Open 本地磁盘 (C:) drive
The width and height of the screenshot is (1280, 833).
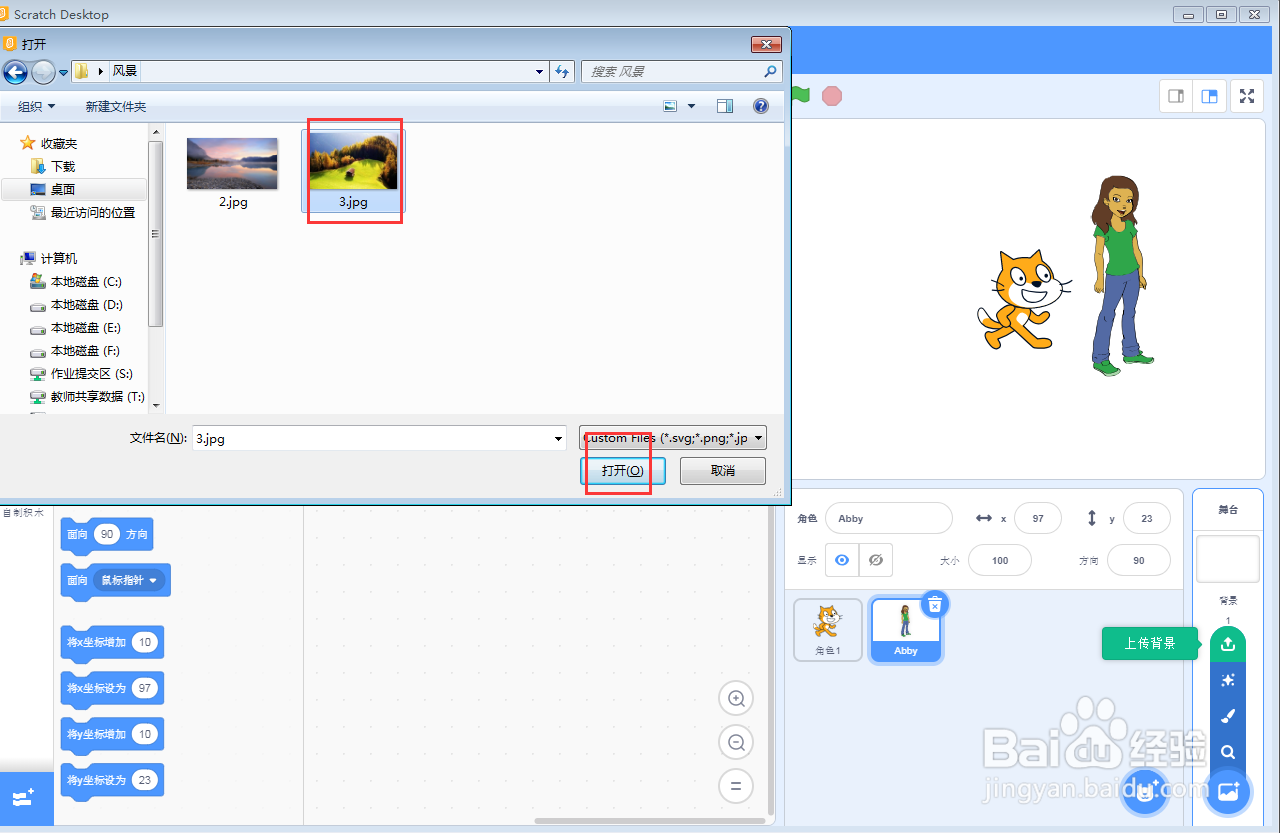click(86, 282)
